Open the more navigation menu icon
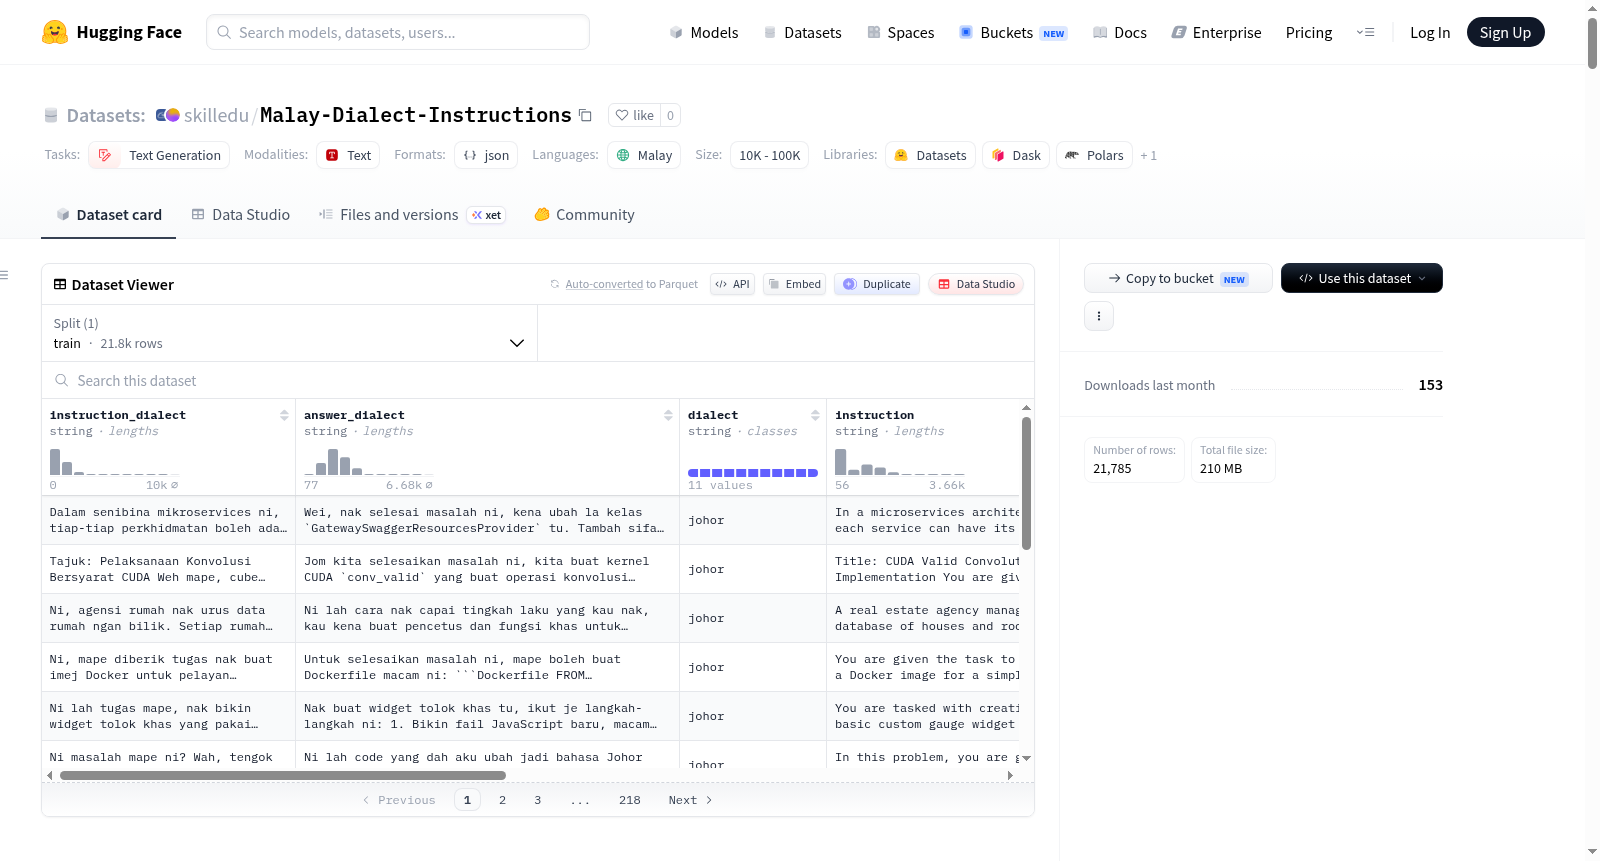Image resolution: width=1600 pixels, height=861 pixels. point(1365,32)
